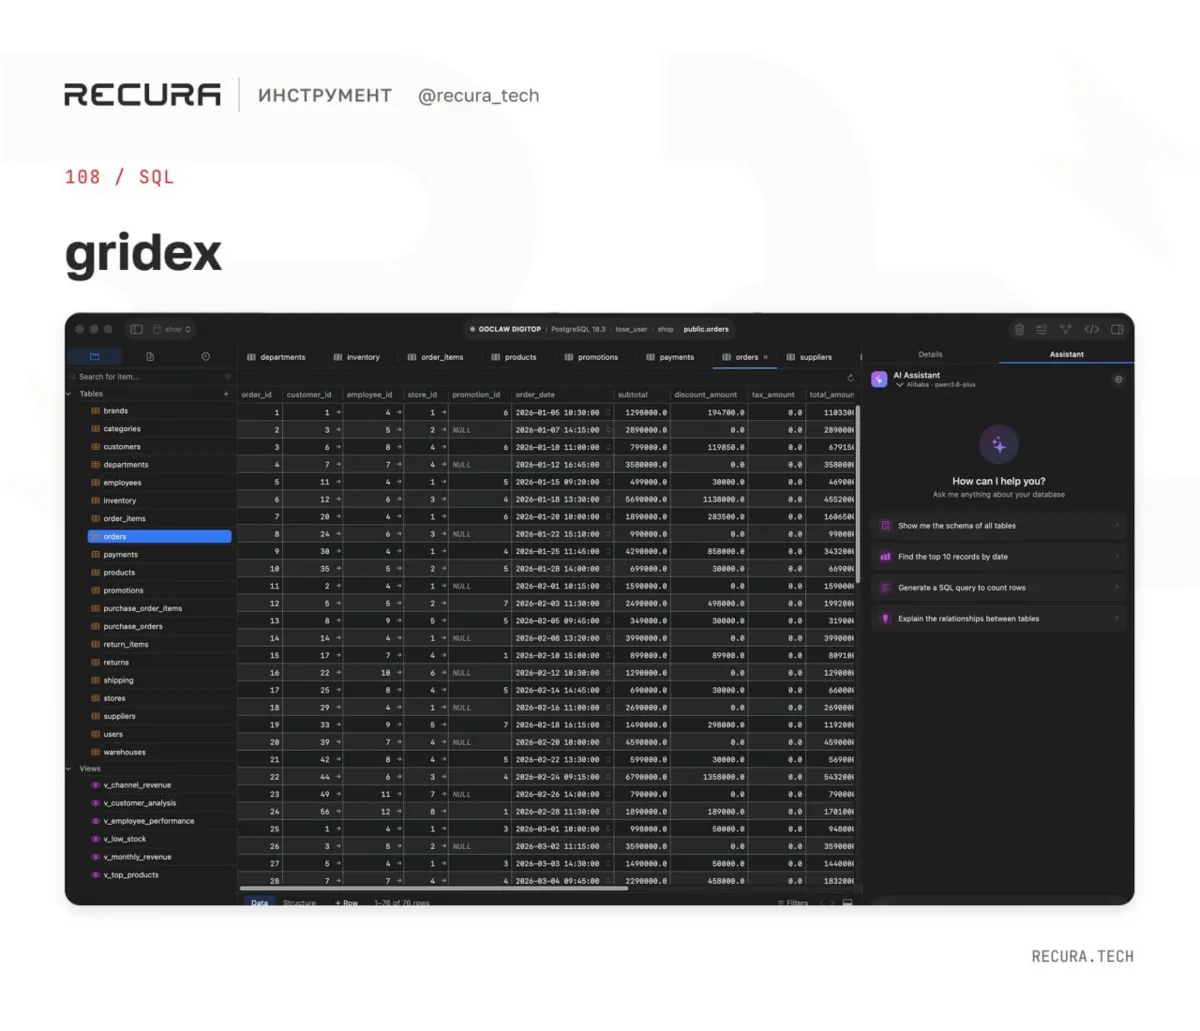The height and width of the screenshot is (1031, 1200).
Task: Refresh the table data
Action: click(x=850, y=378)
